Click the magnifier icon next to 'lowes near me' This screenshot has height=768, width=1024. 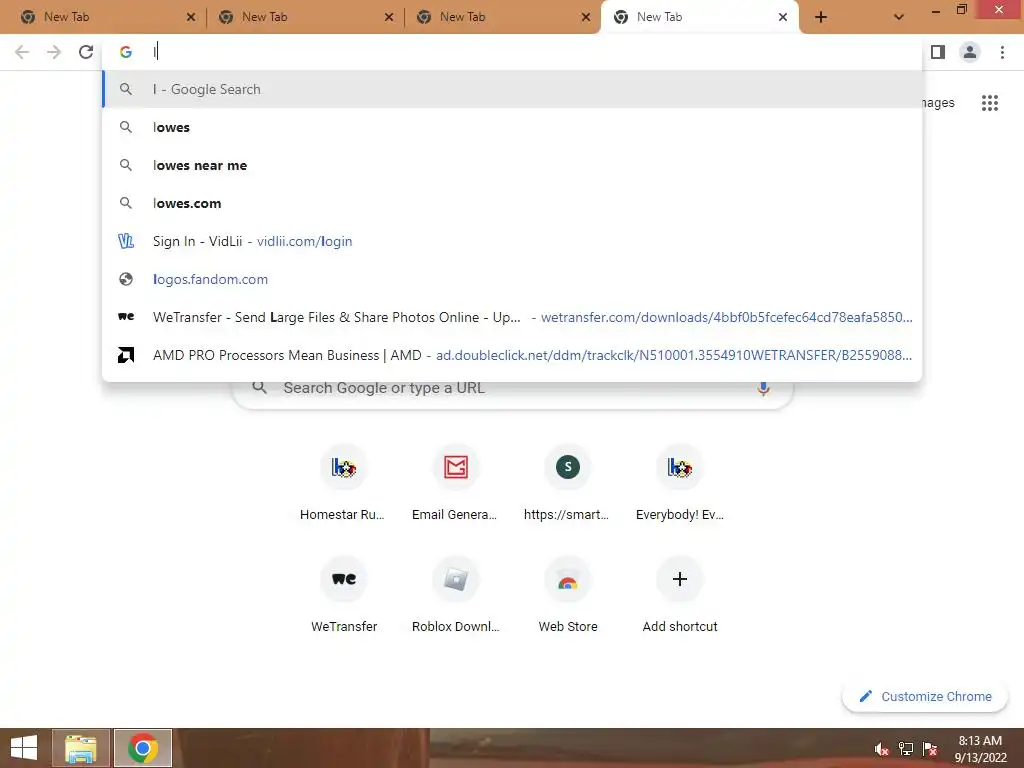tap(126, 165)
